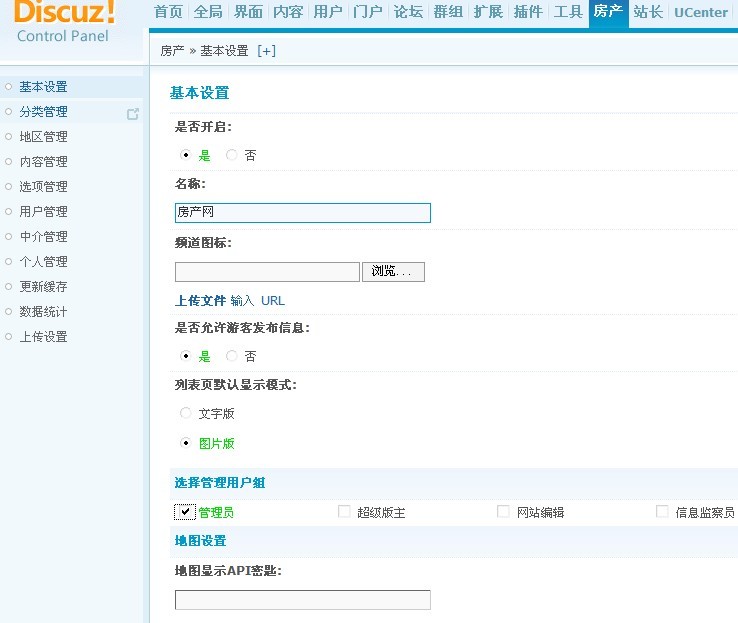Select 是 for 是否允许游客发布信息
This screenshot has height=623, width=738.
[185, 356]
